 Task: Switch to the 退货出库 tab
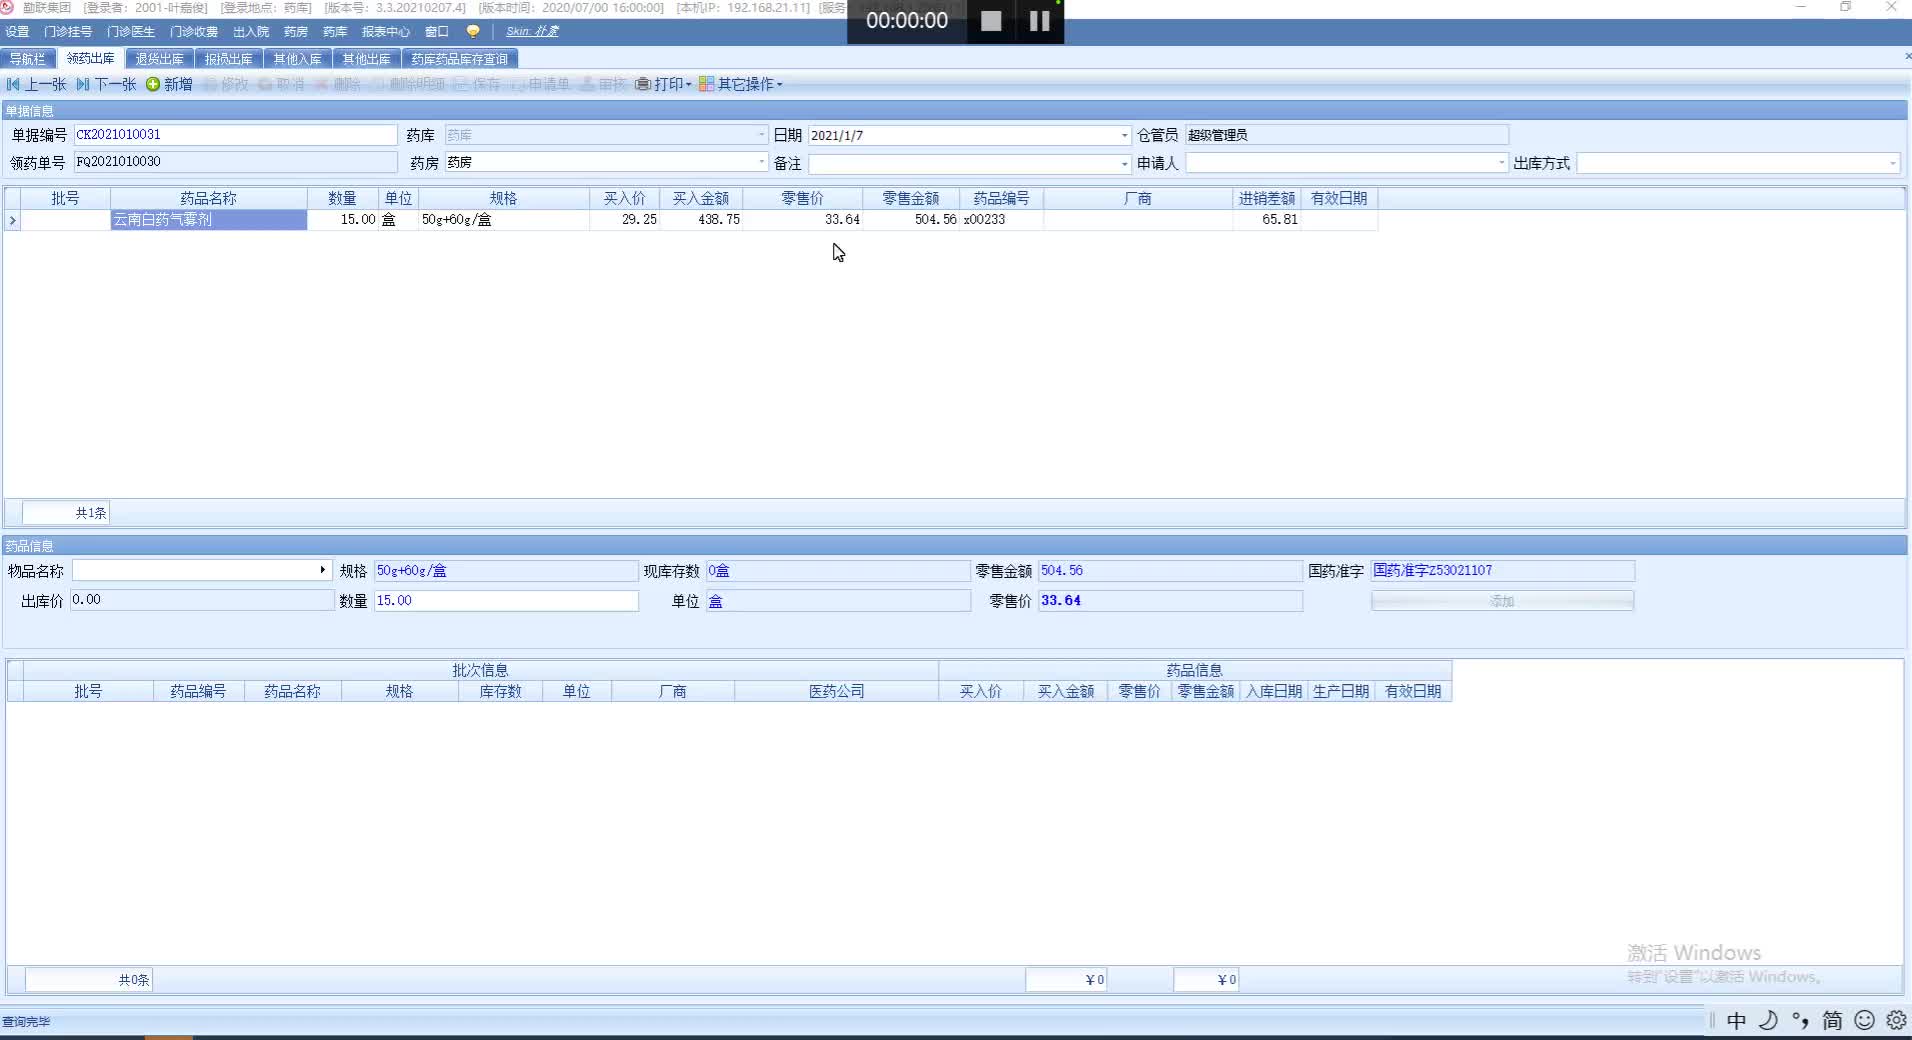tap(160, 59)
